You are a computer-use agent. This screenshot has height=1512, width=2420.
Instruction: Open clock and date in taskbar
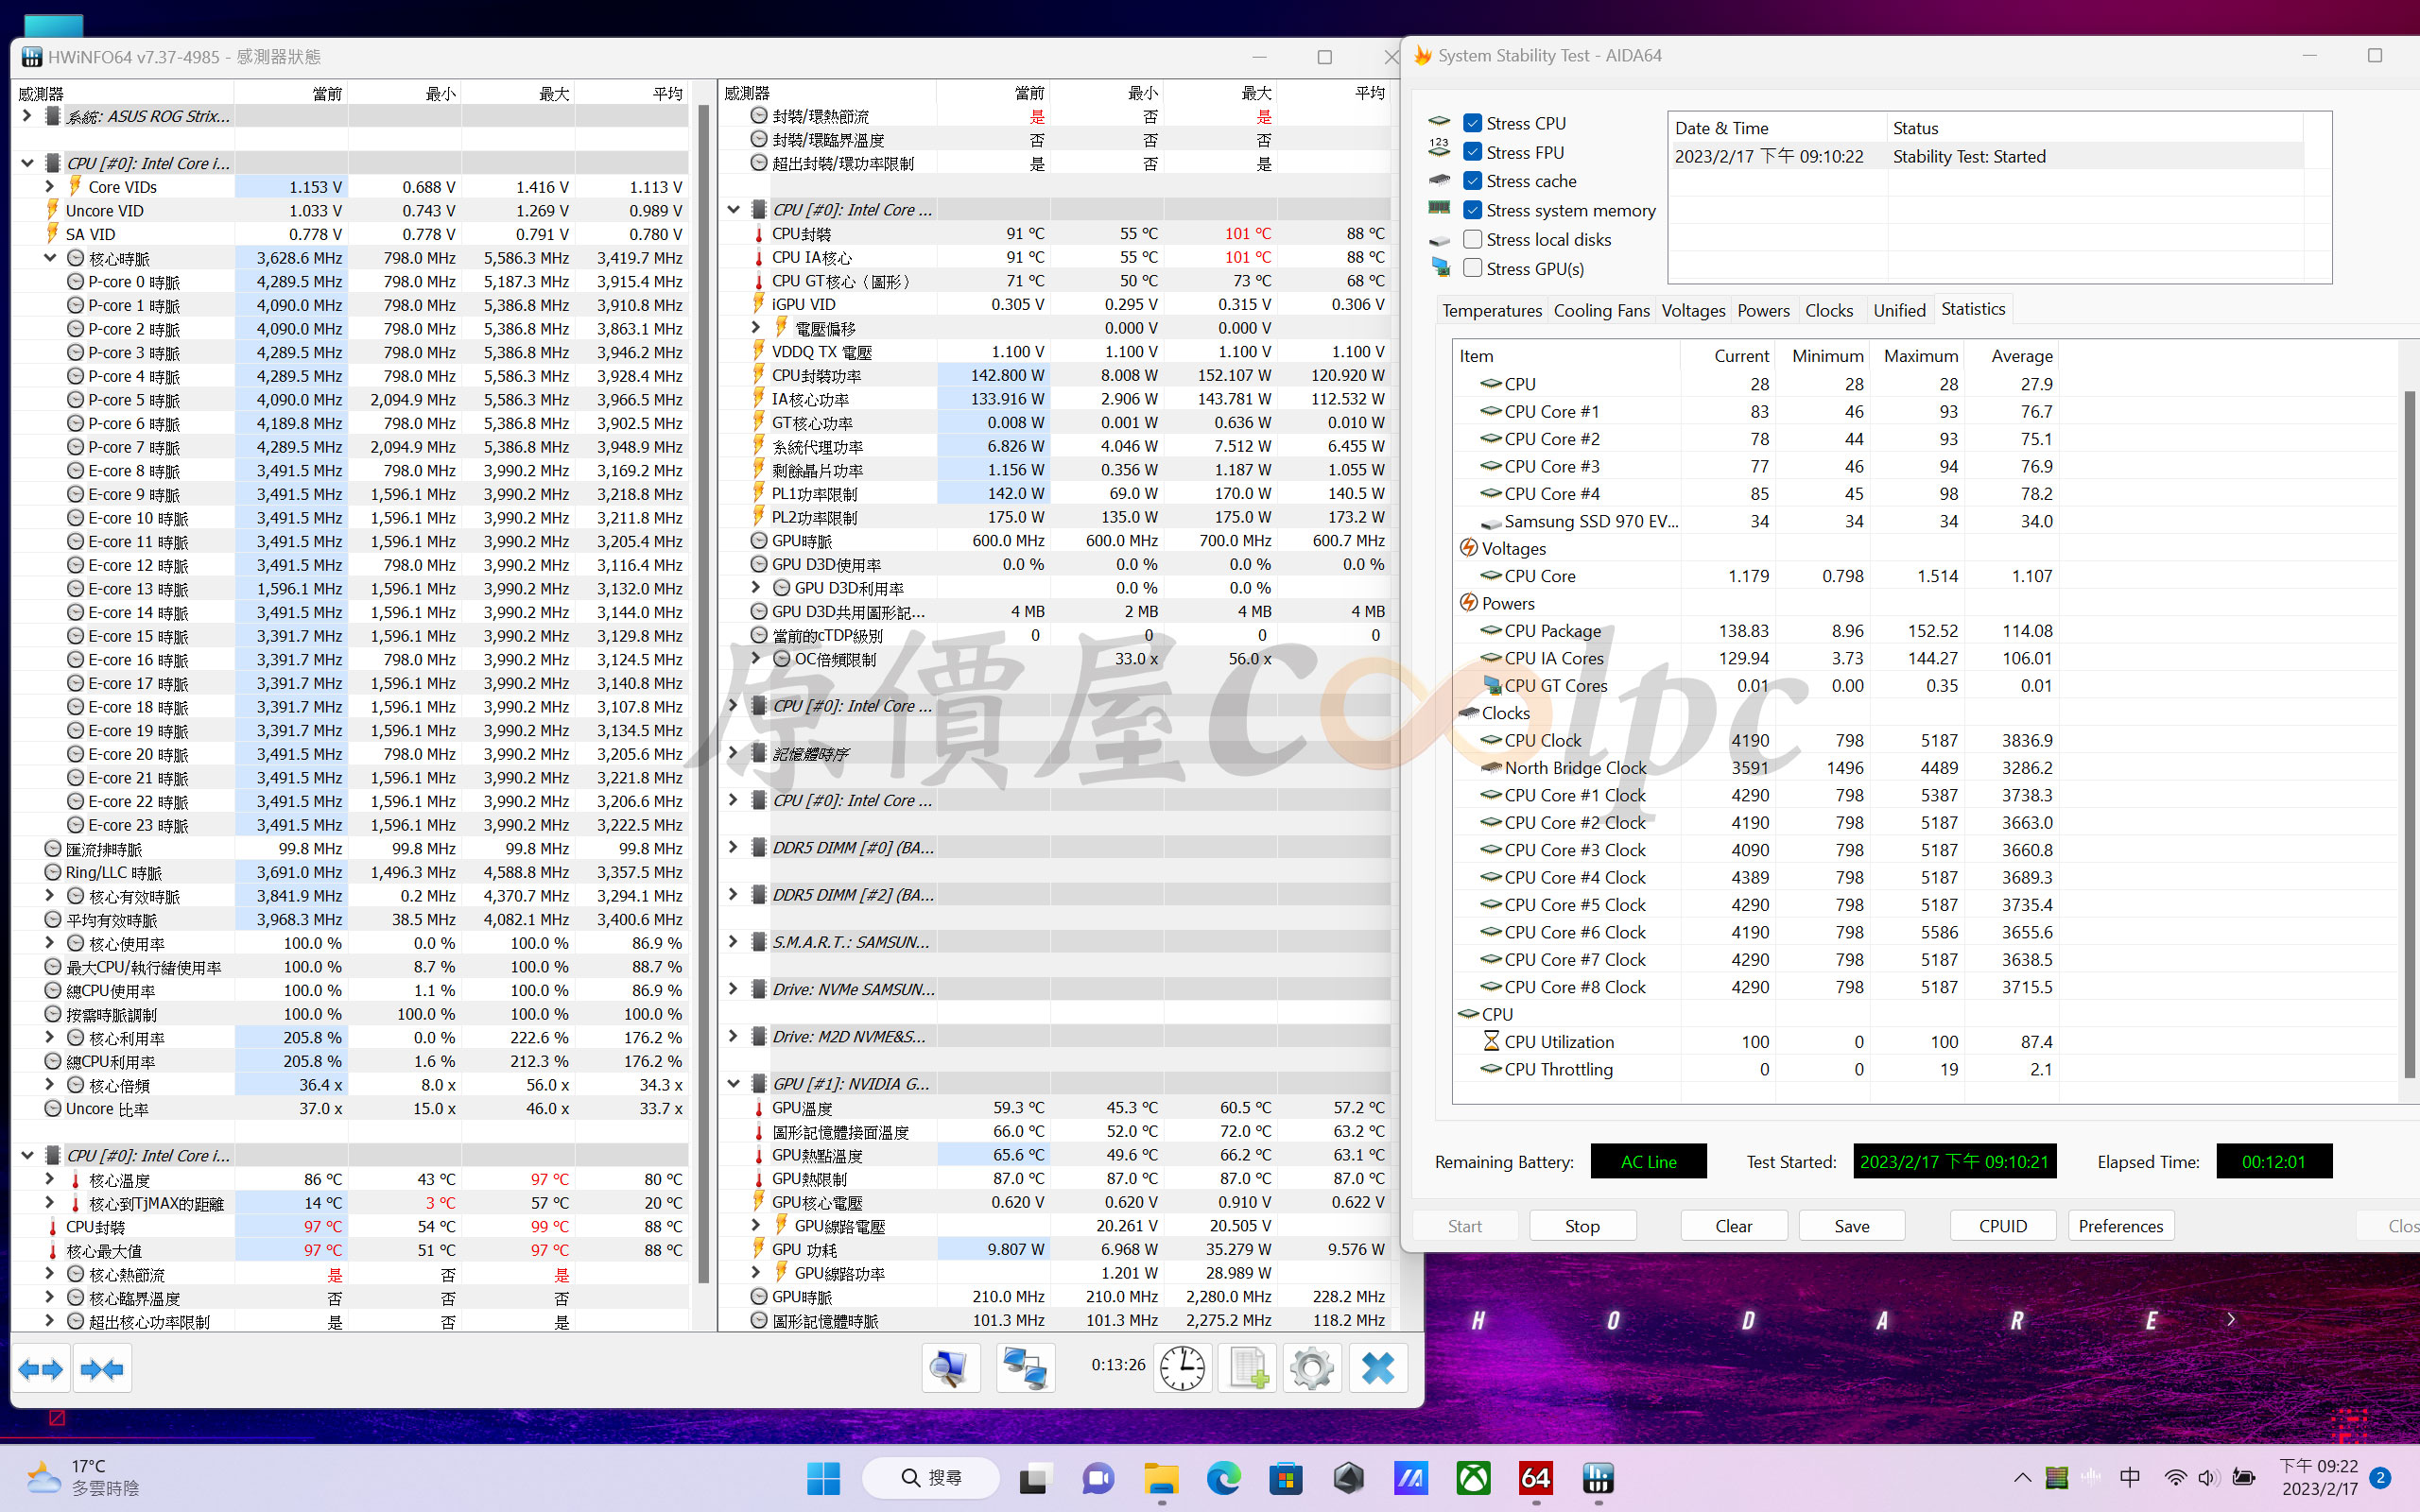(2319, 1477)
